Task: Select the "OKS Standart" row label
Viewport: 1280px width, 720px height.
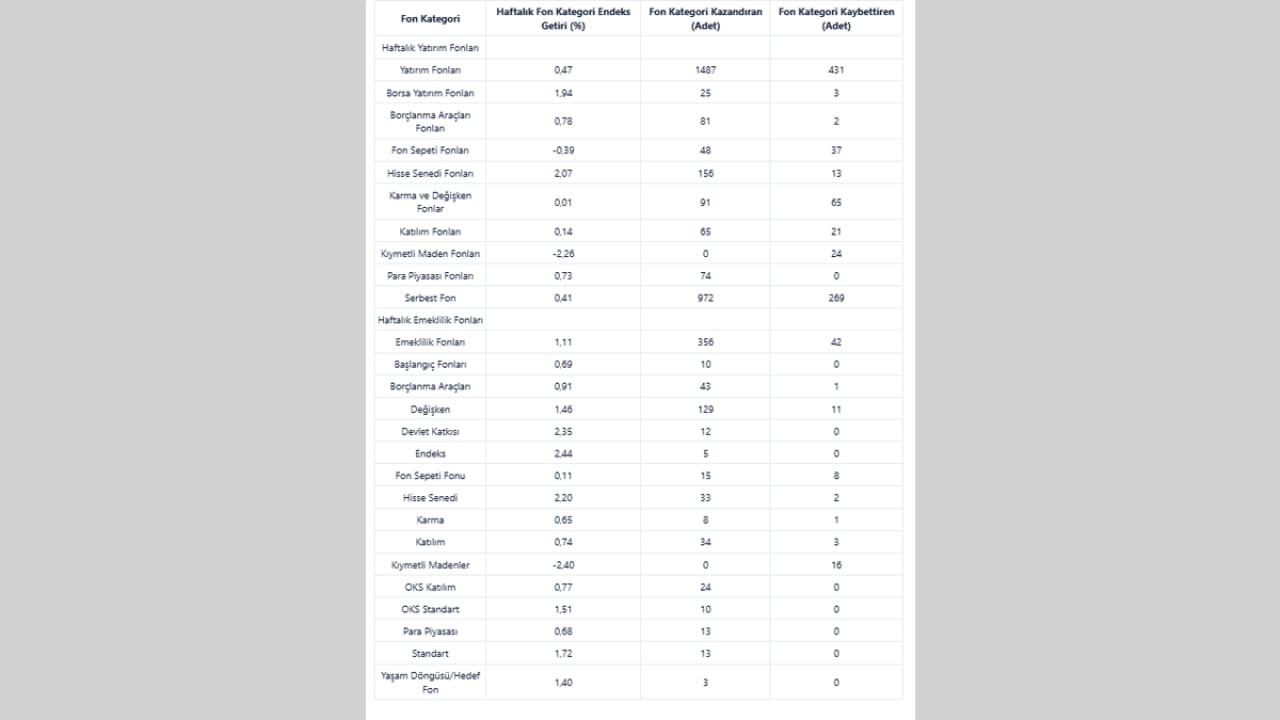Action: click(430, 609)
